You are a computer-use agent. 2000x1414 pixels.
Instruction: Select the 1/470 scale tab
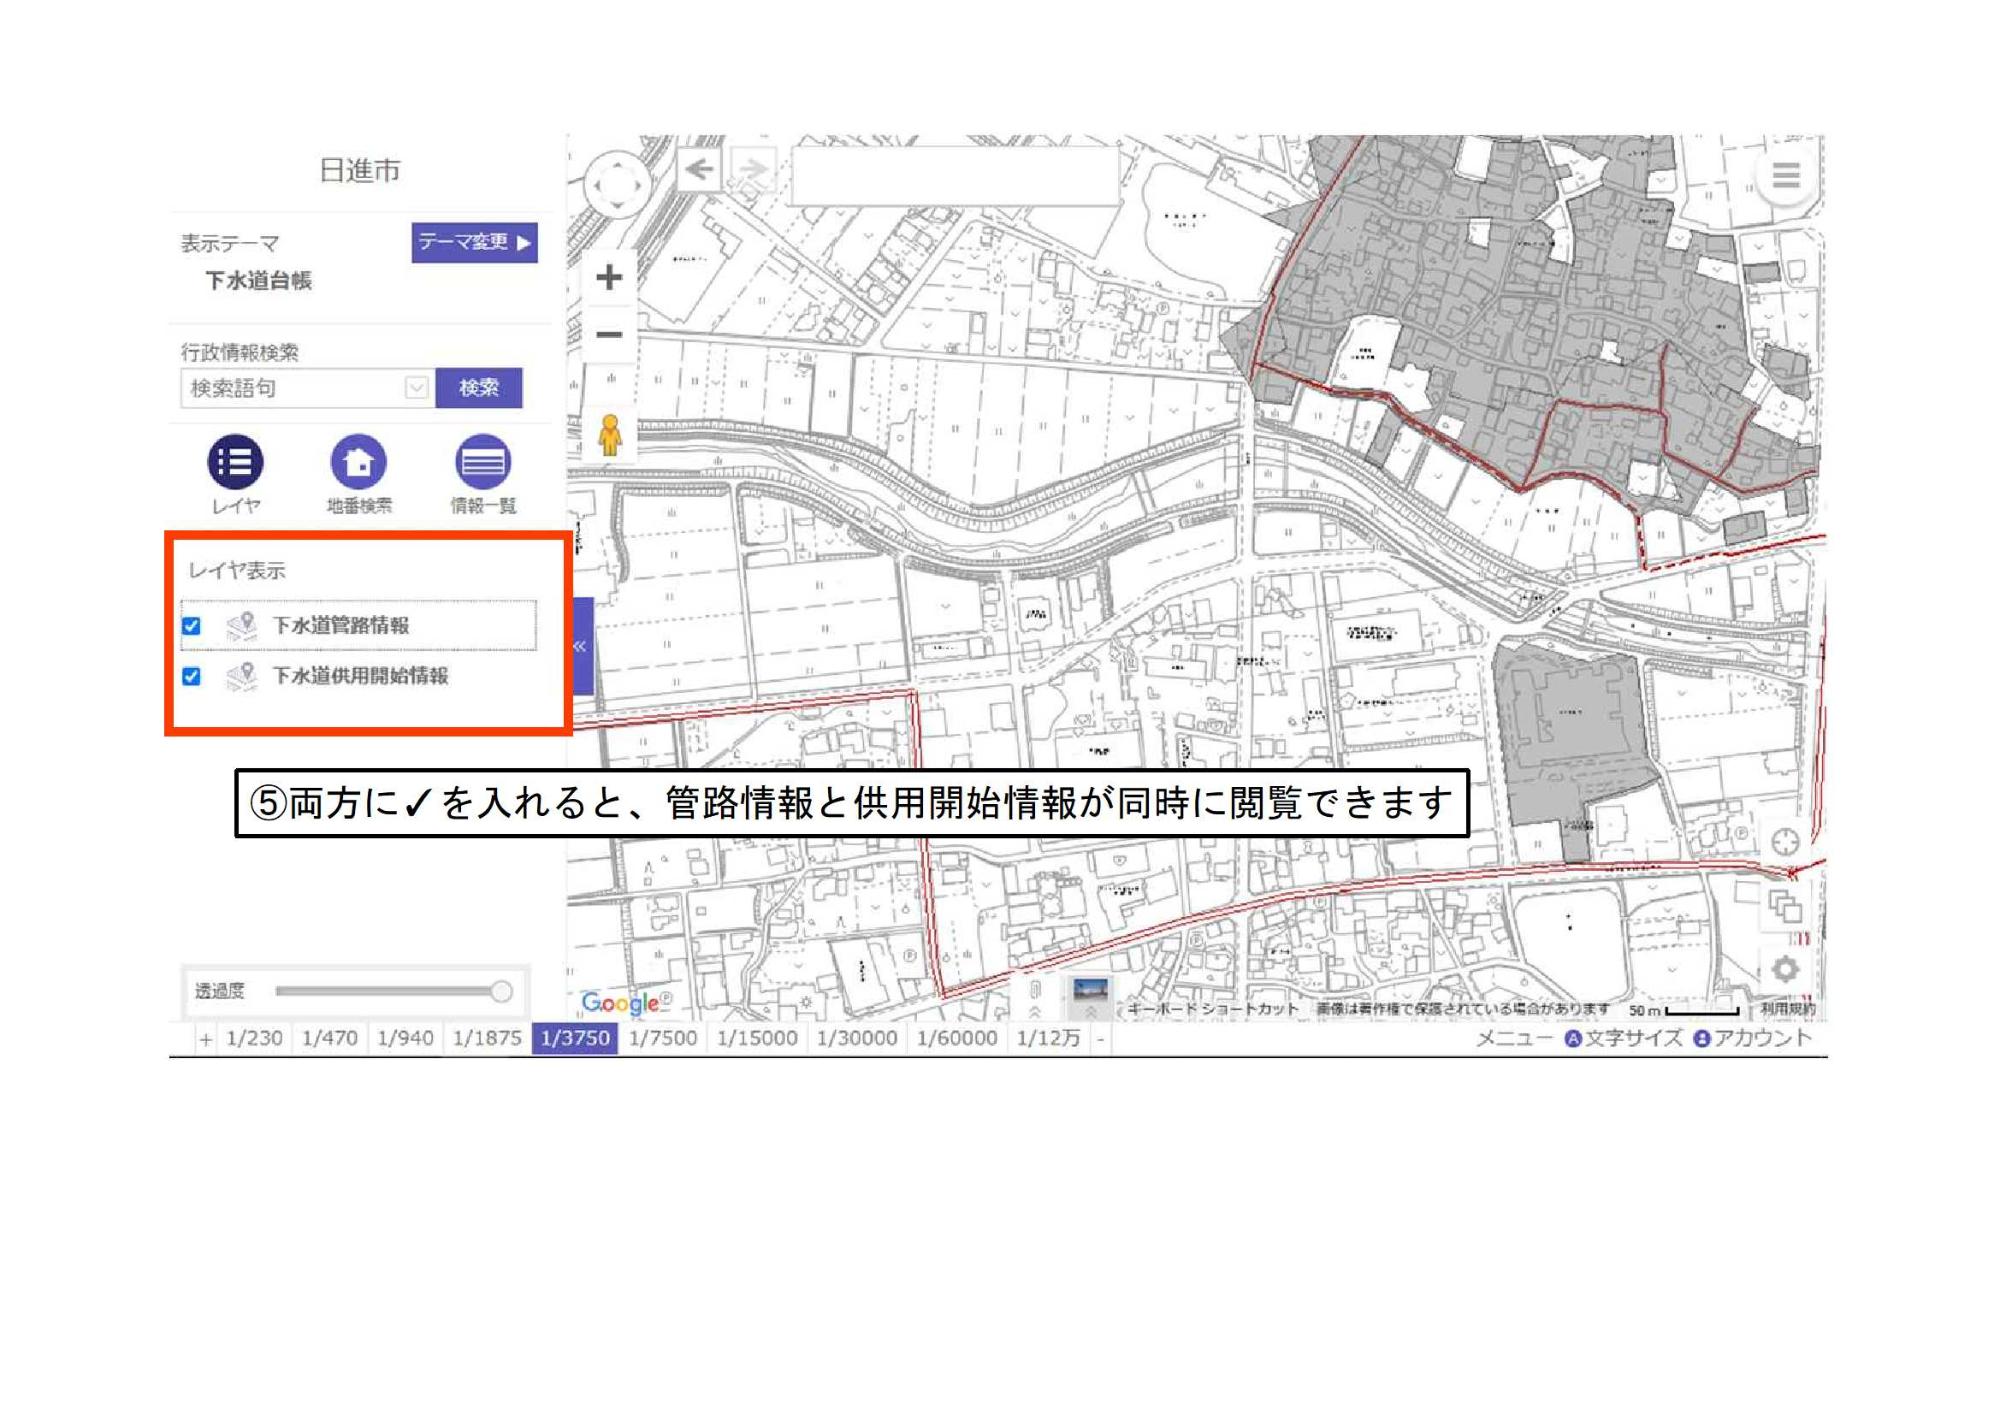[330, 1038]
